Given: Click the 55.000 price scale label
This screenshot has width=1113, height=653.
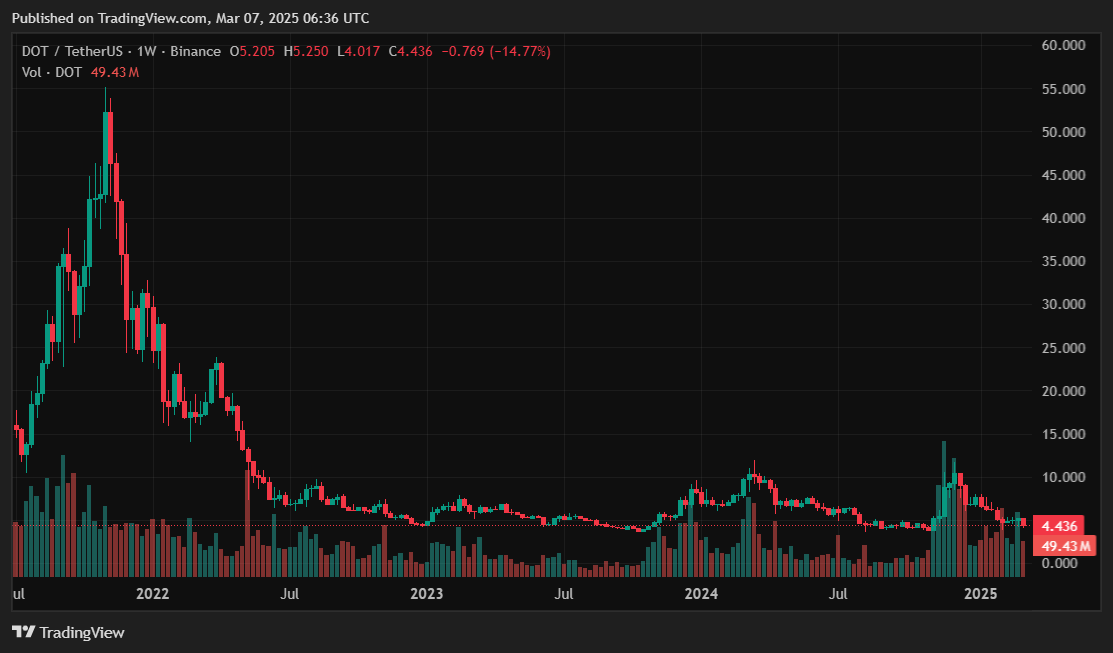Looking at the screenshot, I should point(1063,89).
